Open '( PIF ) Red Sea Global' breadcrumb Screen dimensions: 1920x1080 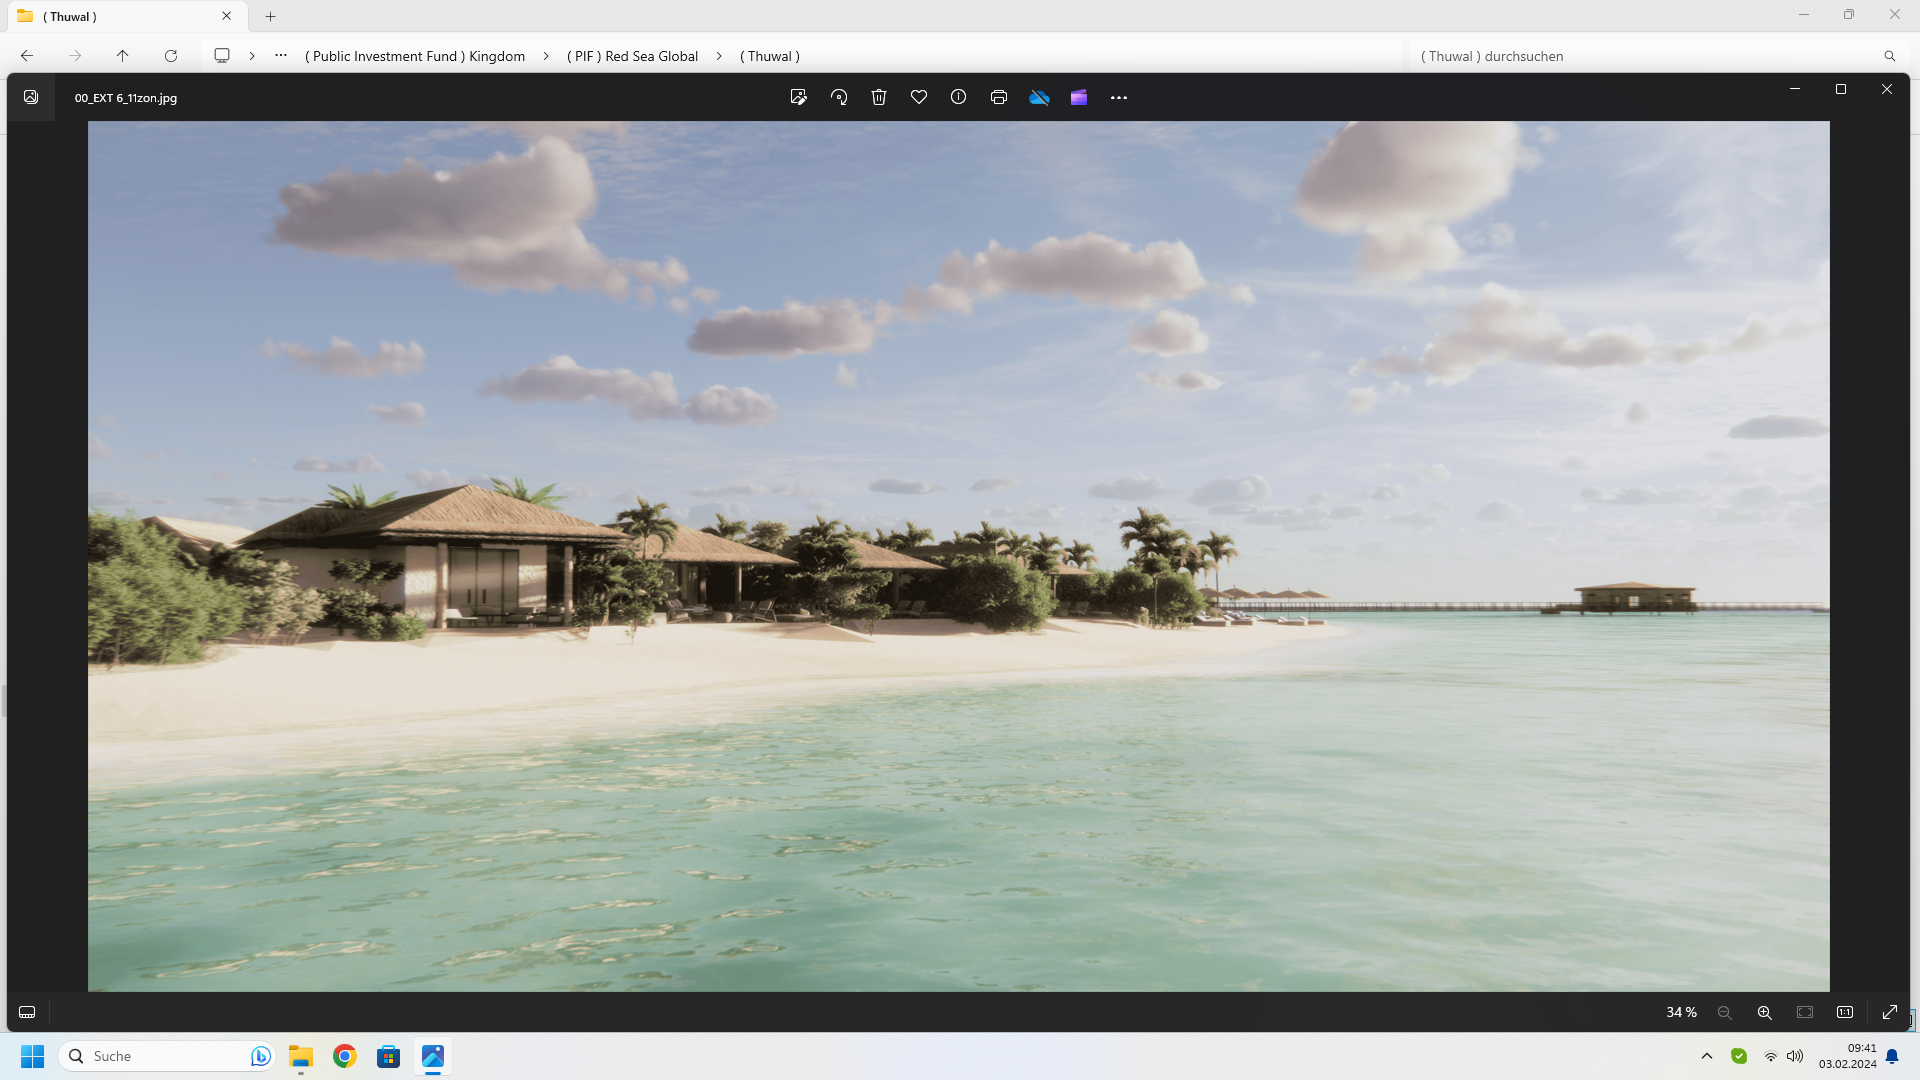click(632, 56)
